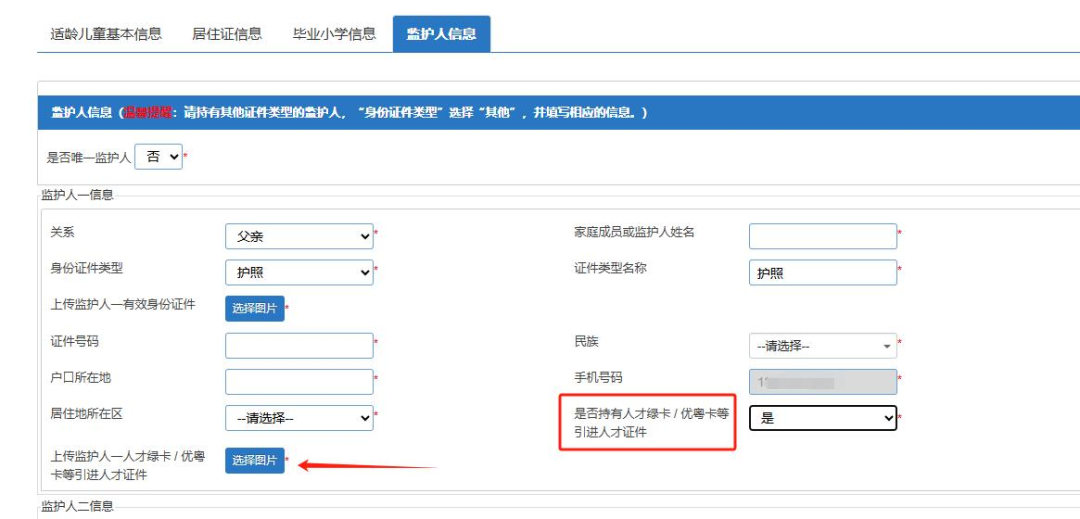Click the greyed 手机号码 field
Viewport: 1080px width, 519px height.
click(823, 382)
